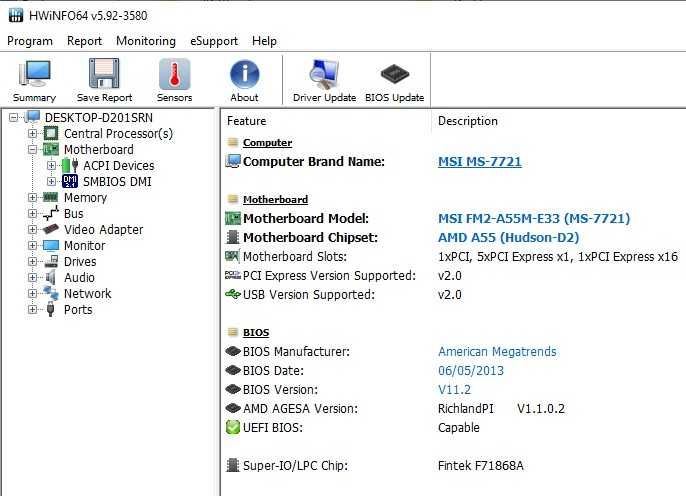Image resolution: width=686 pixels, height=496 pixels.
Task: Click the AMD AGESA Version row label
Action: coord(300,409)
